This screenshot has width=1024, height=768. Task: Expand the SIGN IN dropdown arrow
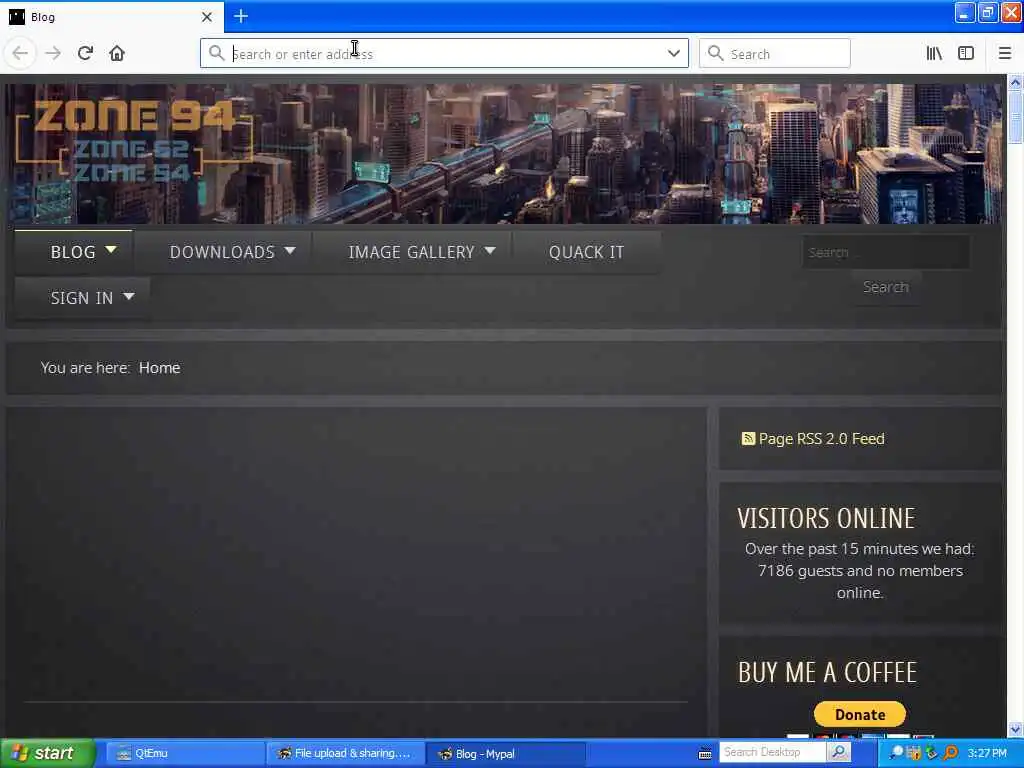129,296
